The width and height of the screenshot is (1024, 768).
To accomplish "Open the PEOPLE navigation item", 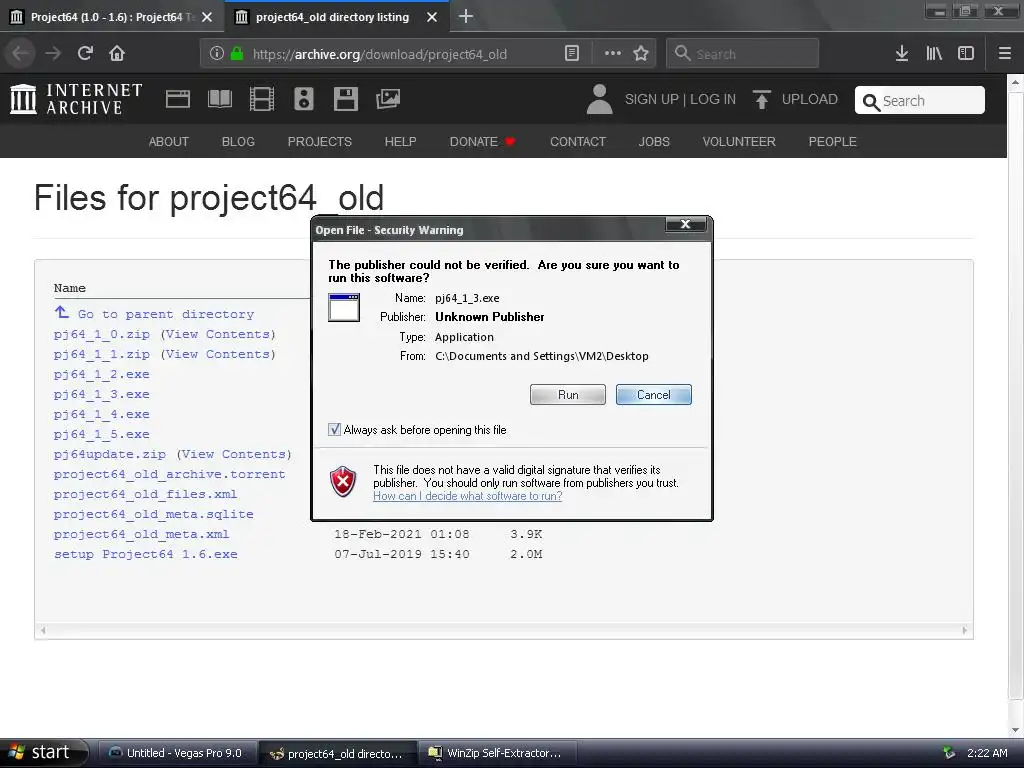I will [x=832, y=142].
